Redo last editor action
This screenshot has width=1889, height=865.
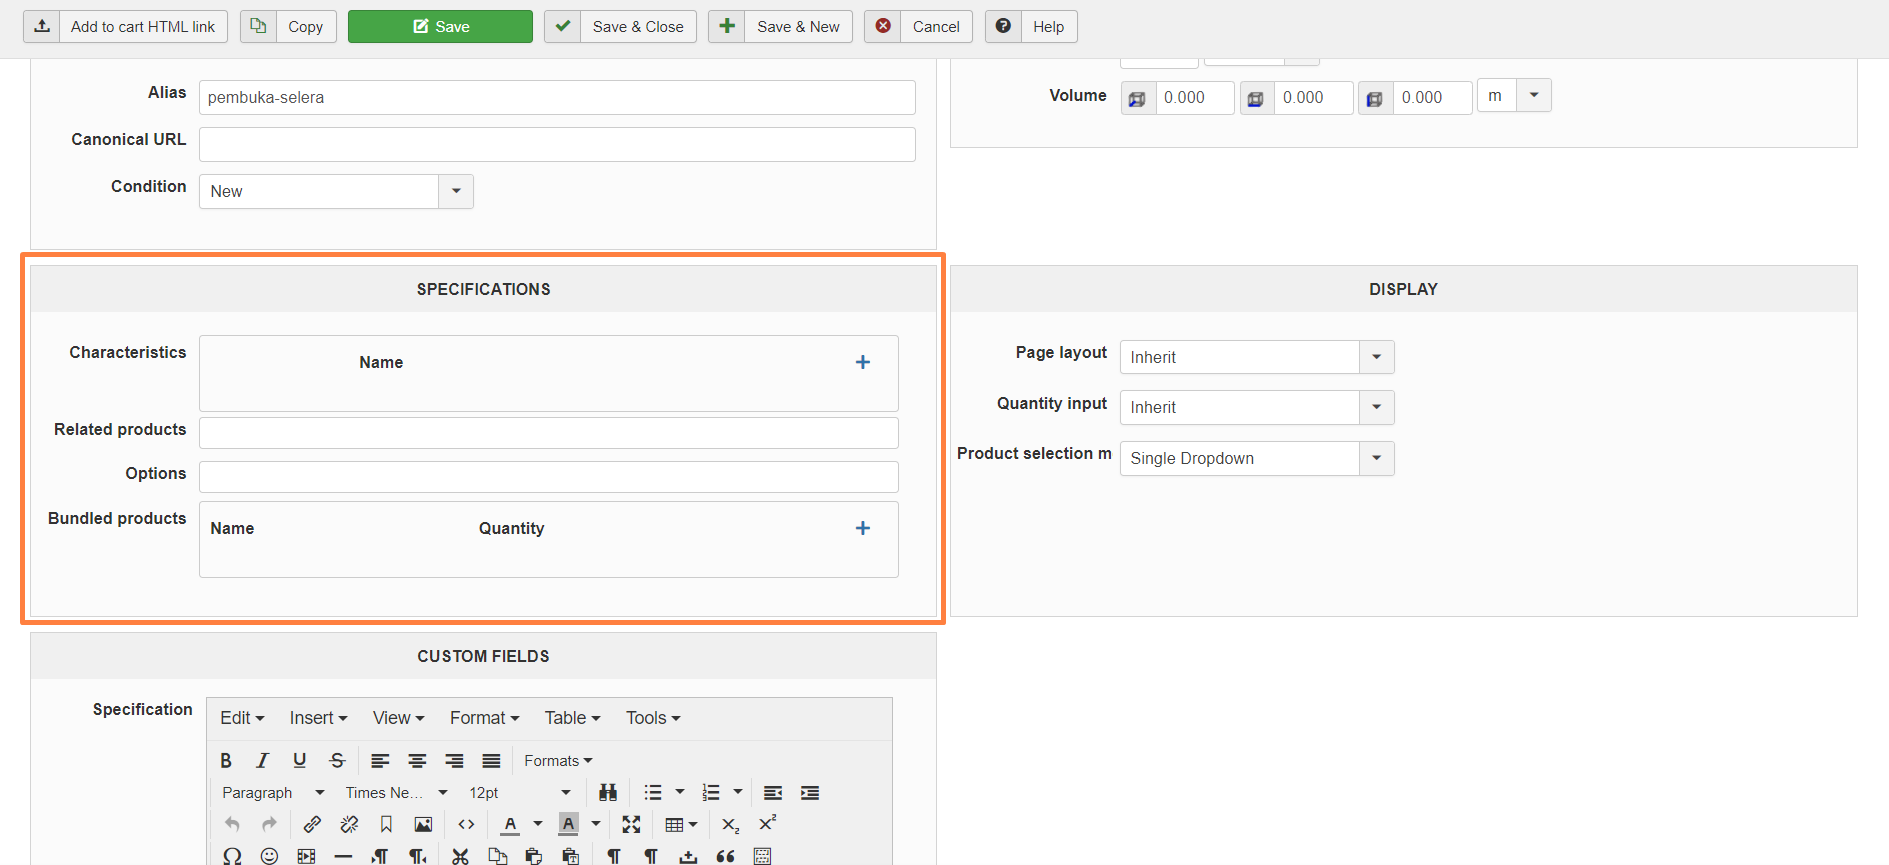(269, 824)
